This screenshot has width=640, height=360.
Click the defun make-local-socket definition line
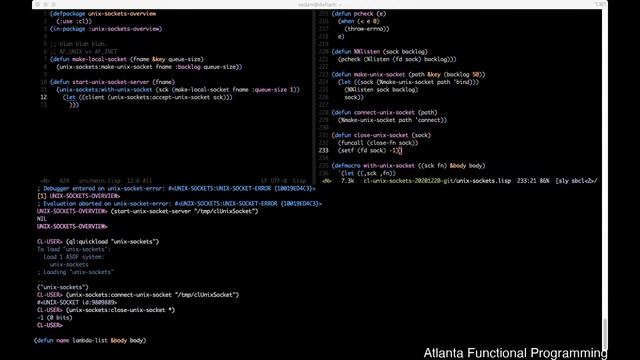click(x=127, y=59)
